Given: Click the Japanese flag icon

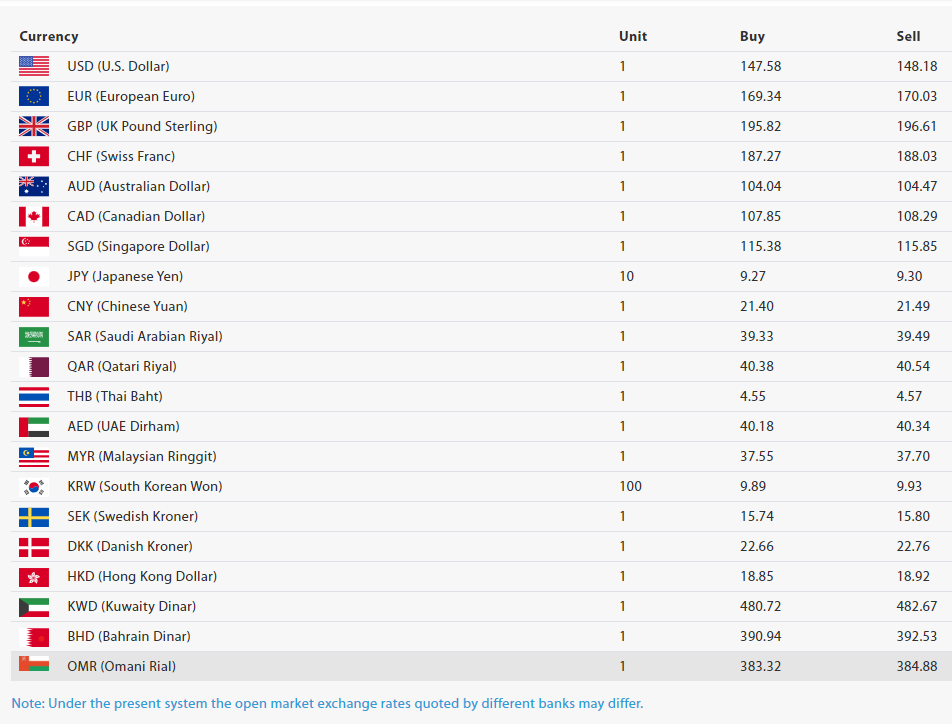Looking at the screenshot, I should pos(33,276).
